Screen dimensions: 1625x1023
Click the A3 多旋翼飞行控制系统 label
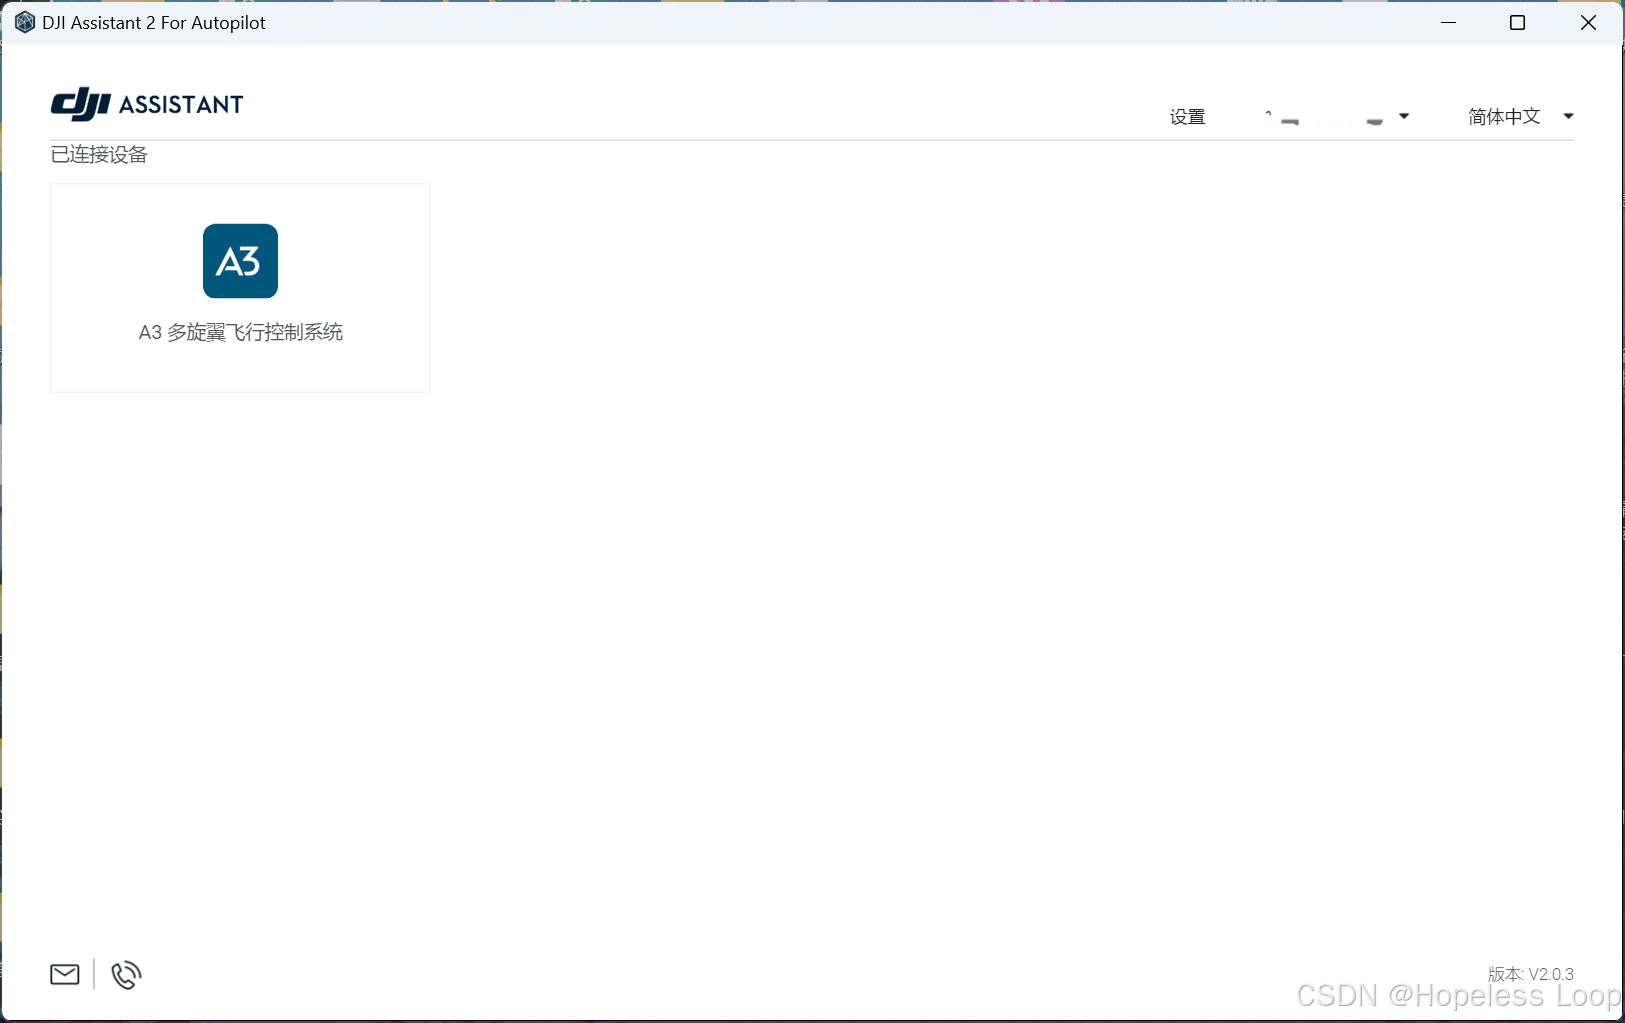[x=241, y=332]
